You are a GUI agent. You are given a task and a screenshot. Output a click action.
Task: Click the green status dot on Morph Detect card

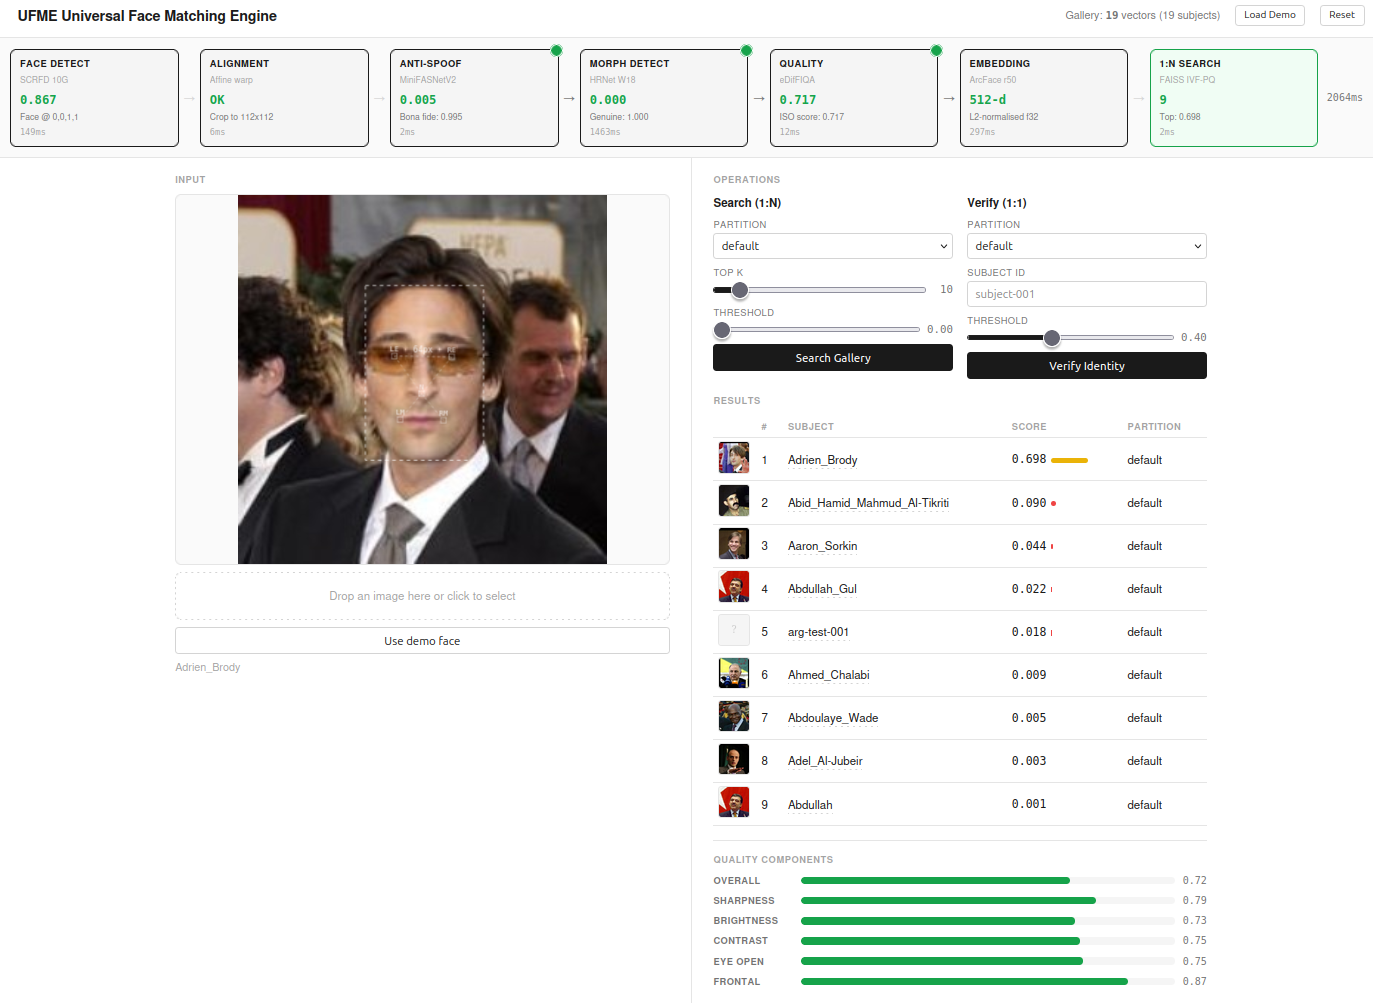tap(746, 51)
